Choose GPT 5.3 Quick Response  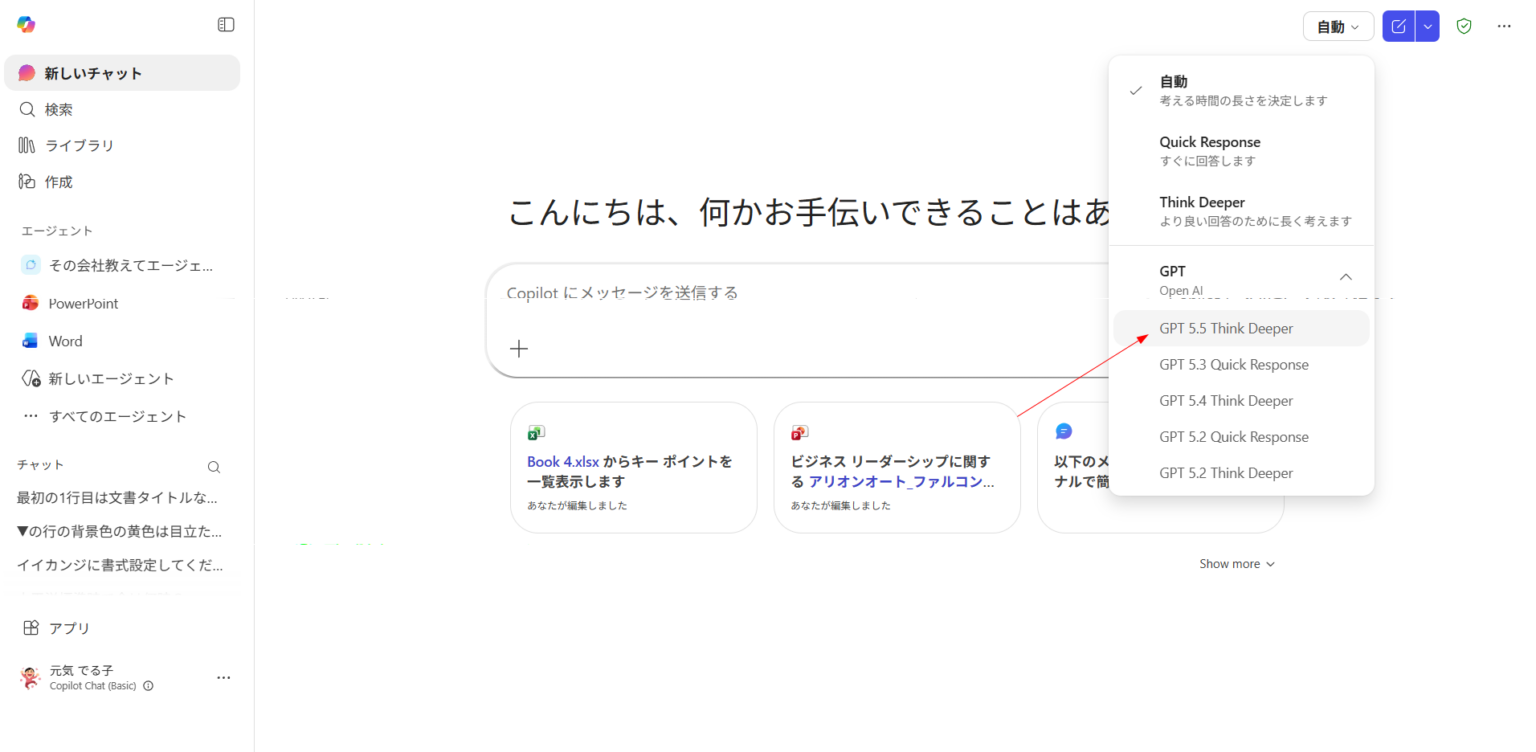[1241, 364]
